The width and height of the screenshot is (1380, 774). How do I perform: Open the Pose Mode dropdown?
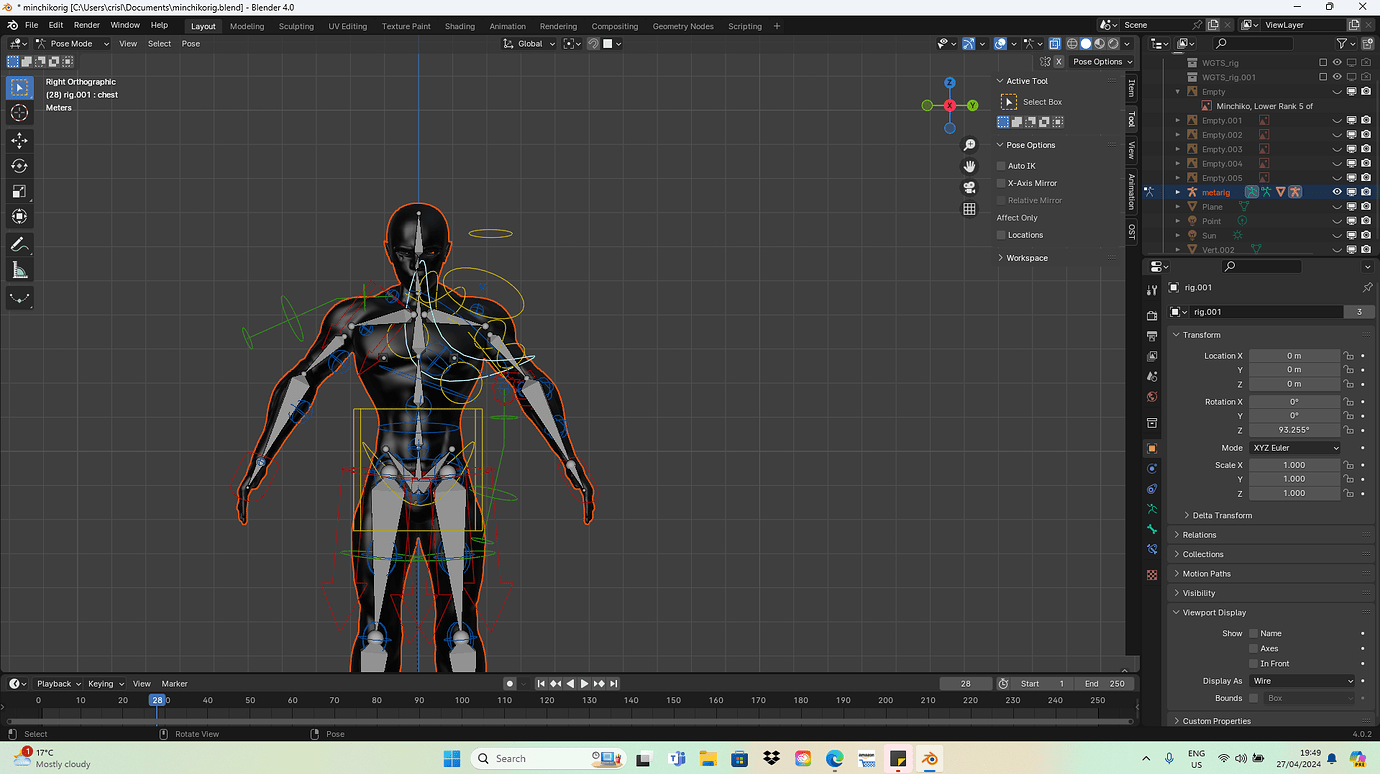point(72,44)
